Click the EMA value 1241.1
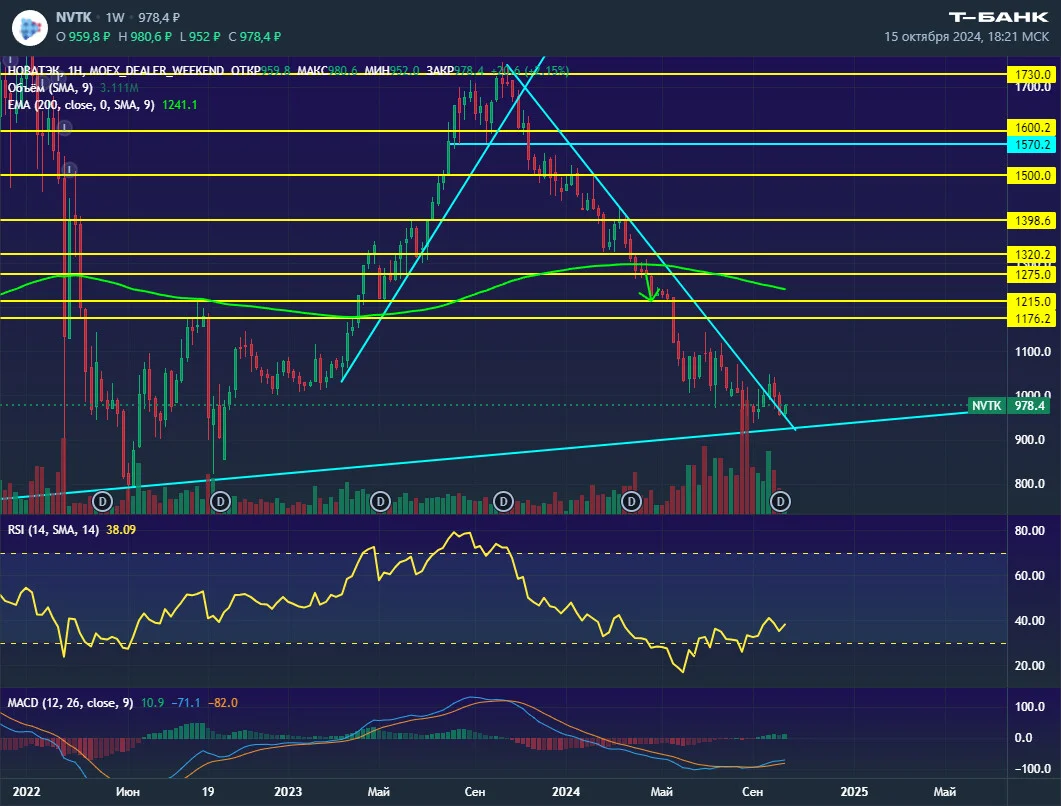The image size is (1061, 806). pyautogui.click(x=180, y=105)
